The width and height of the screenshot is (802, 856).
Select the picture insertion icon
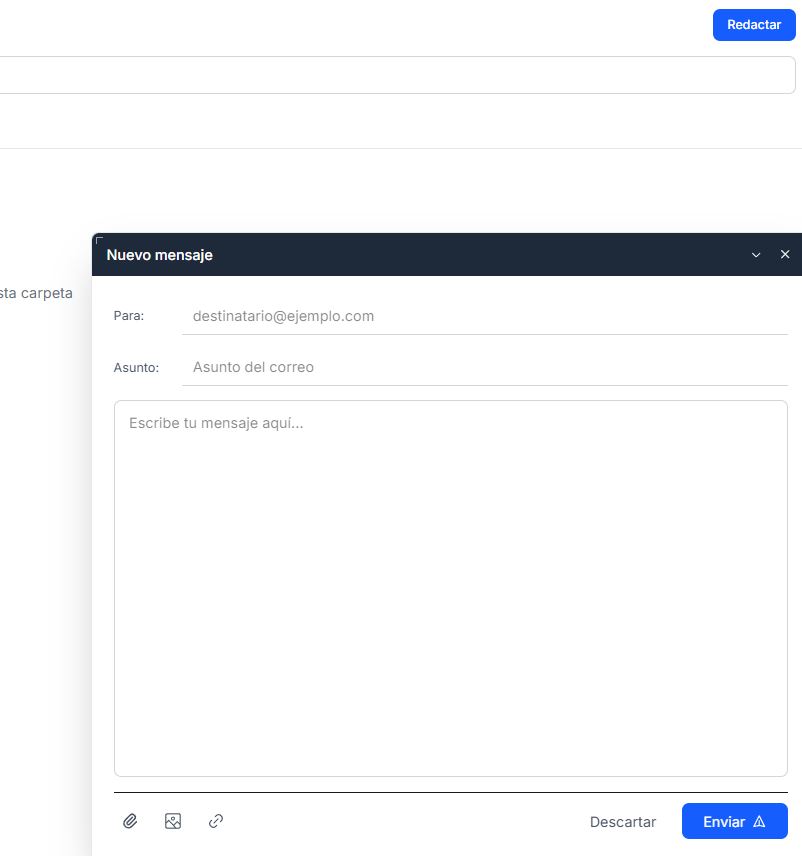[x=172, y=821]
